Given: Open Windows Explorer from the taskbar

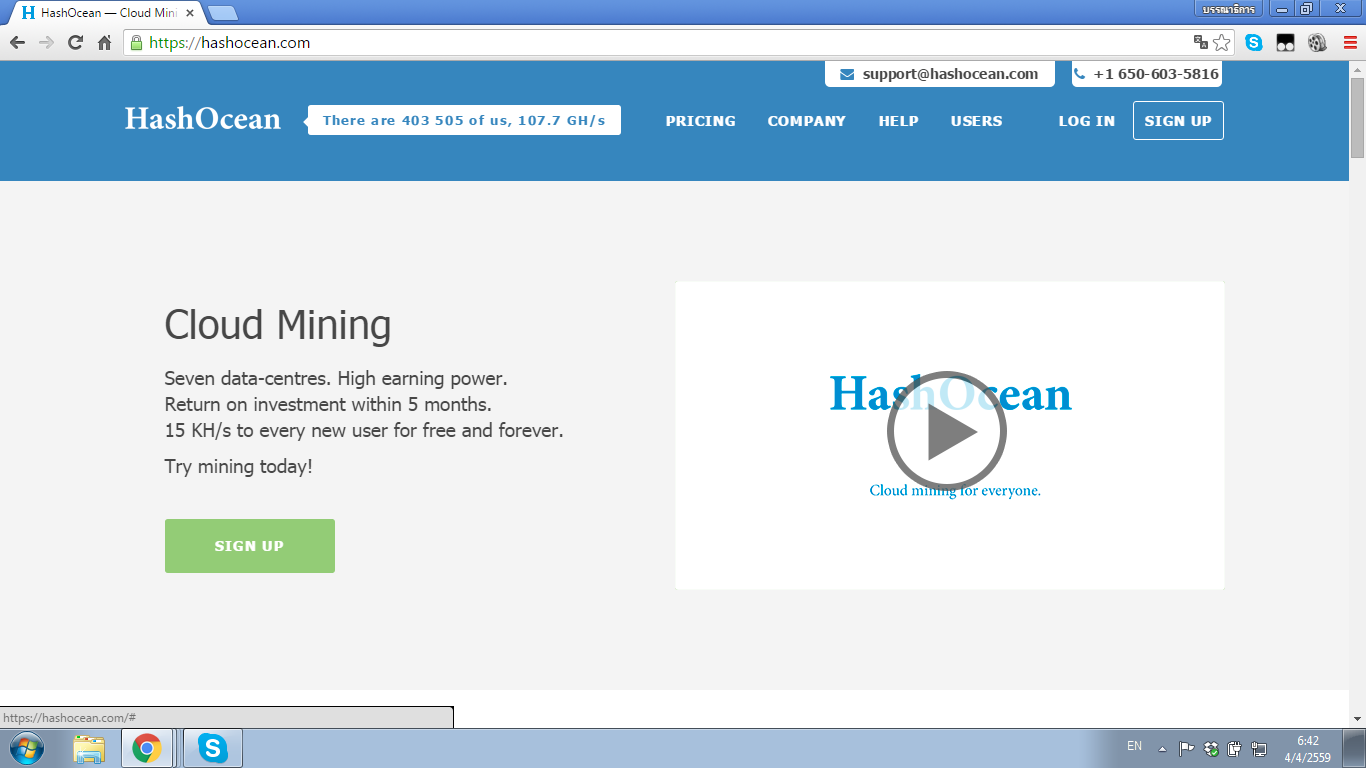Looking at the screenshot, I should coord(89,748).
